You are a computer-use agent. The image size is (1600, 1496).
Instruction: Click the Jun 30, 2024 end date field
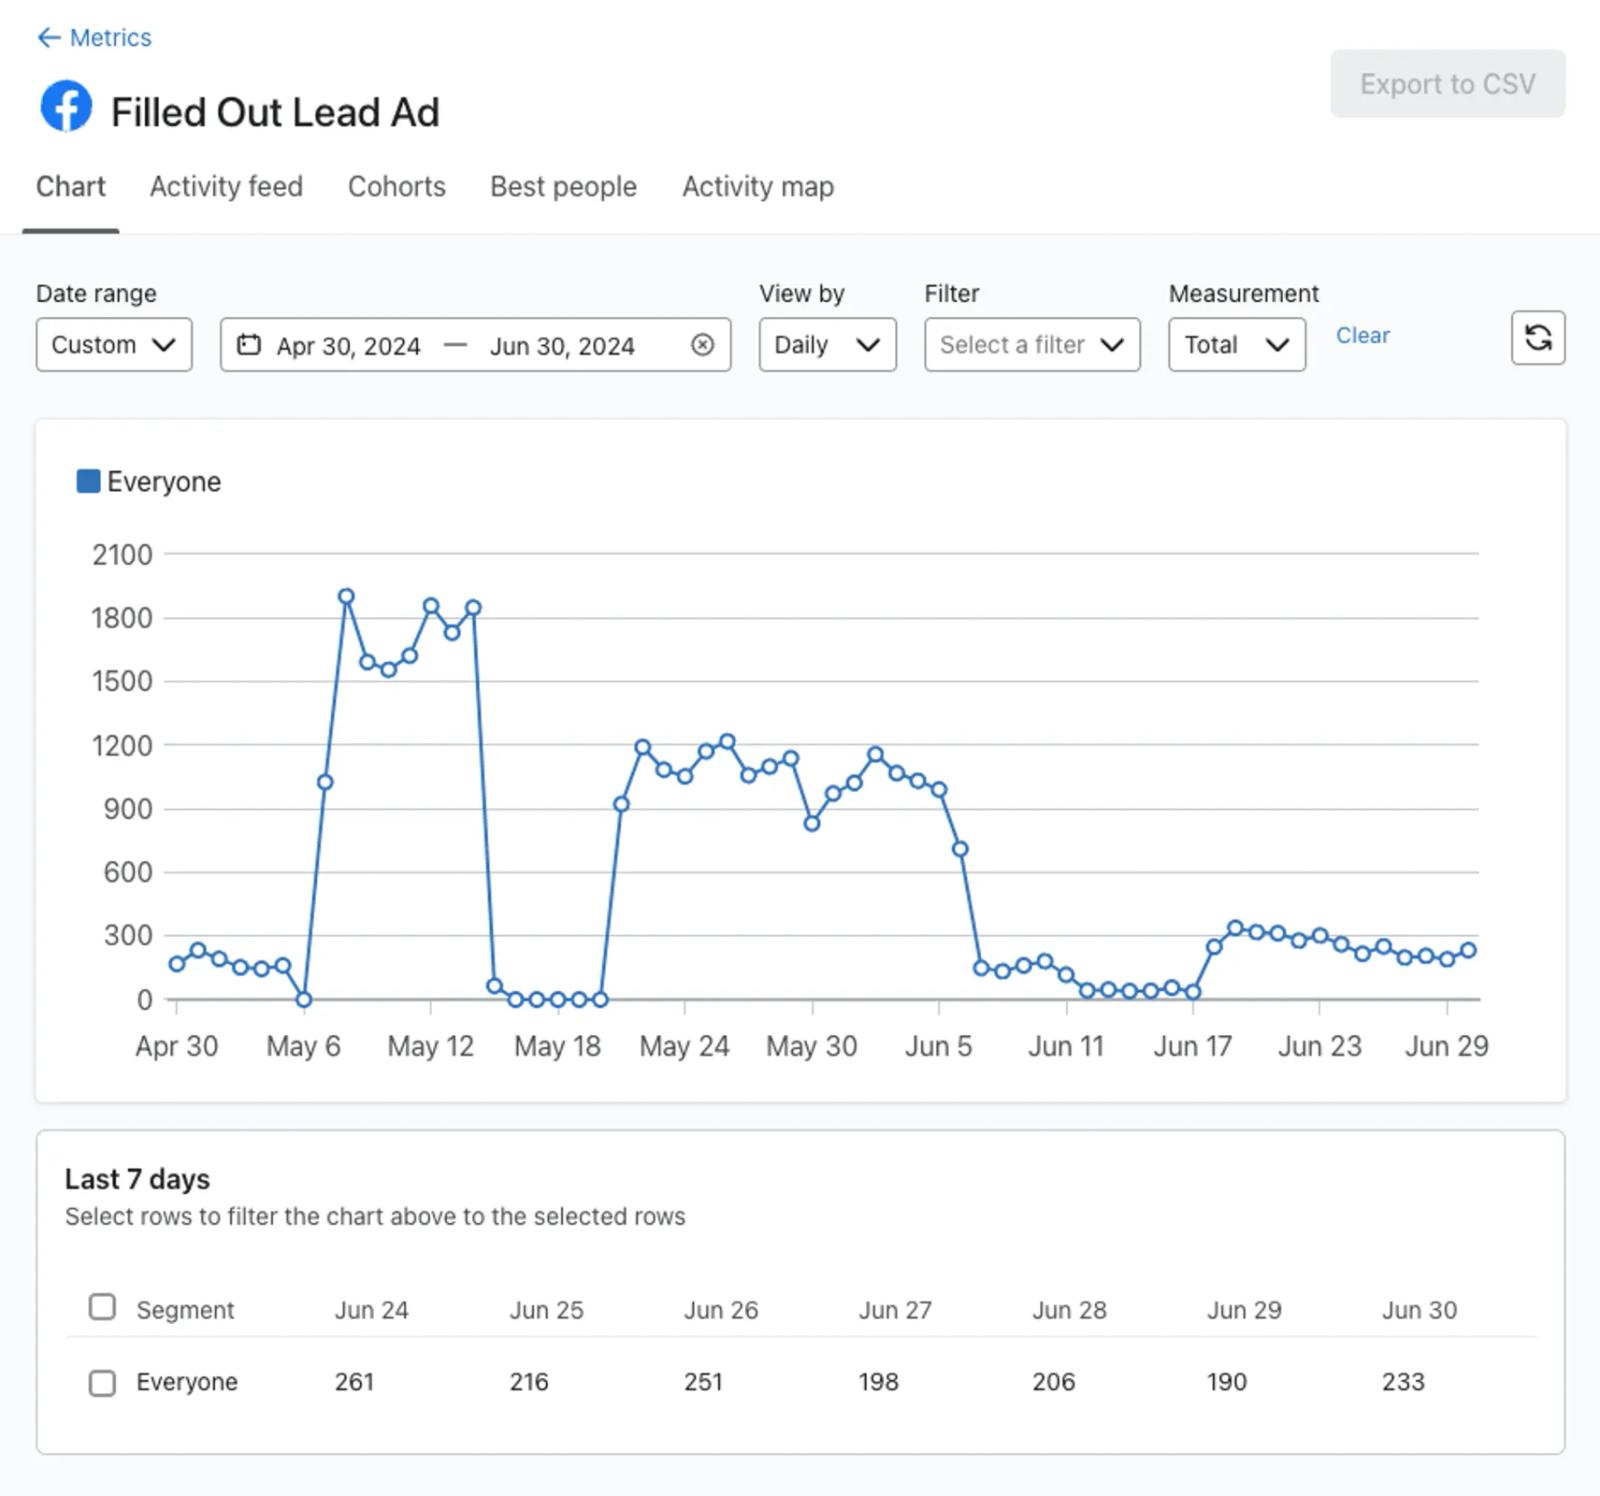(562, 346)
